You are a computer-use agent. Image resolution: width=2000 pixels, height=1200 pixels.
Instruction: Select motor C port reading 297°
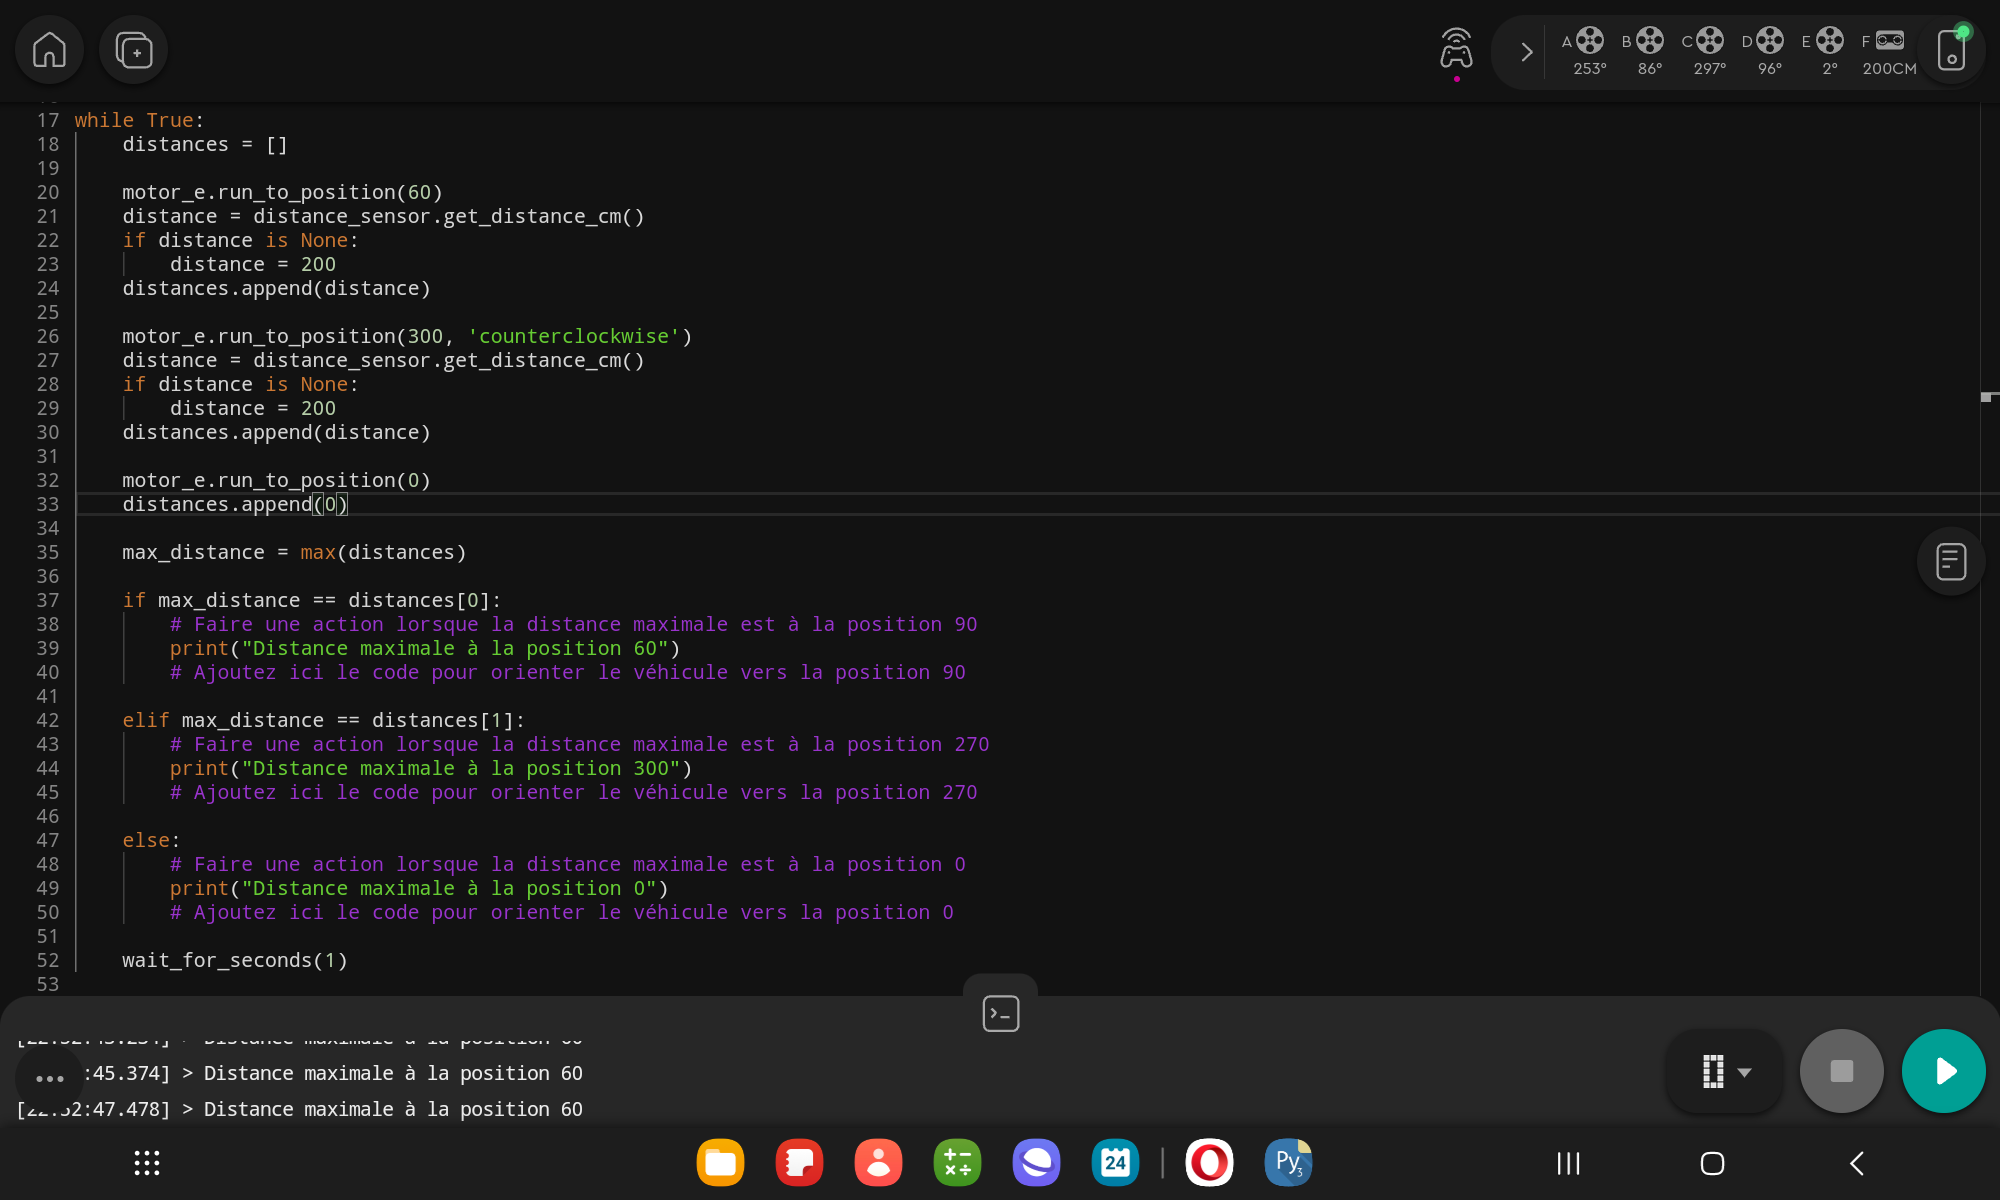pyautogui.click(x=1708, y=52)
